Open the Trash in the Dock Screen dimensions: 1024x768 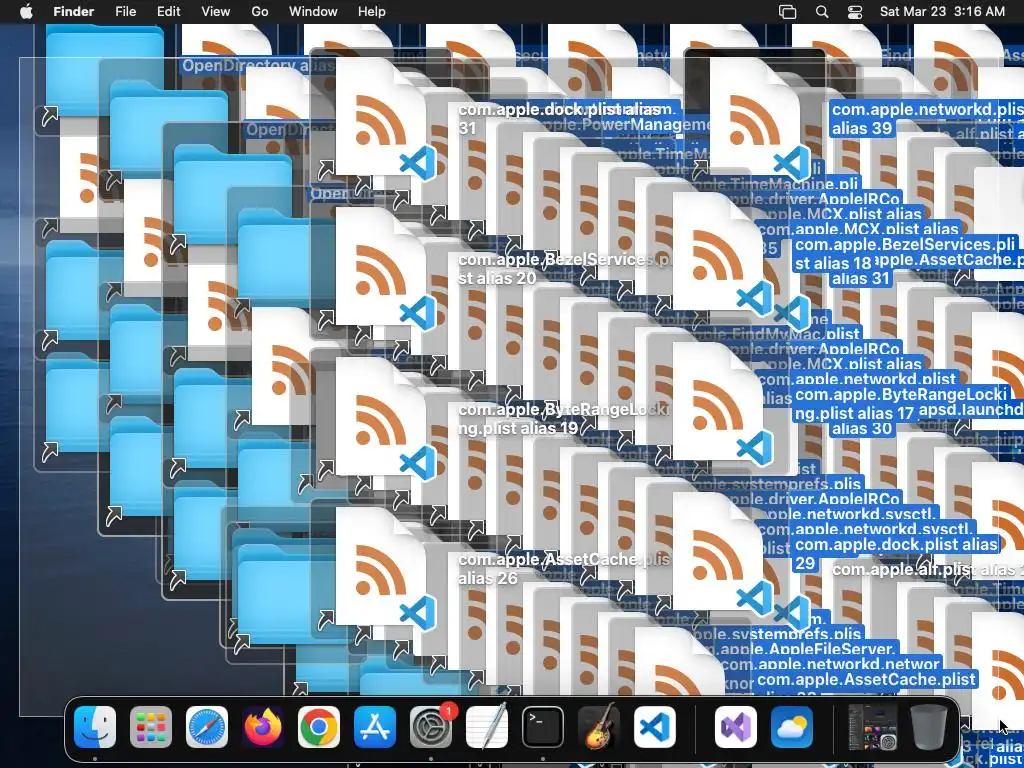(x=929, y=727)
